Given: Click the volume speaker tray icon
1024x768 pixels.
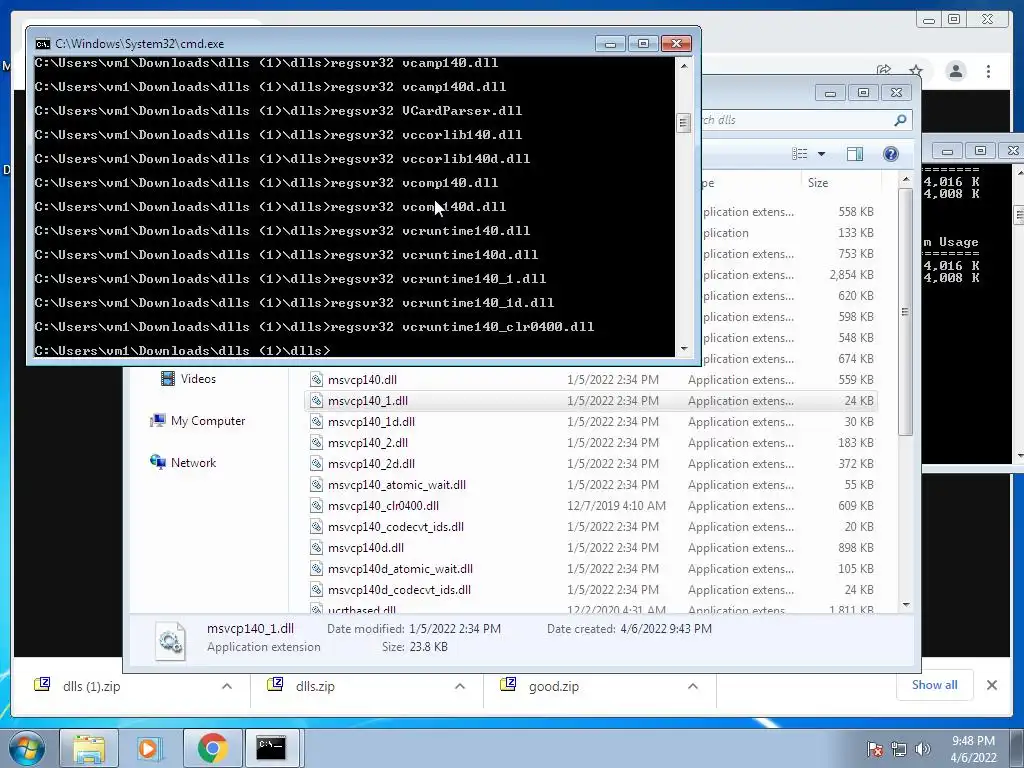Looking at the screenshot, I should [x=923, y=749].
